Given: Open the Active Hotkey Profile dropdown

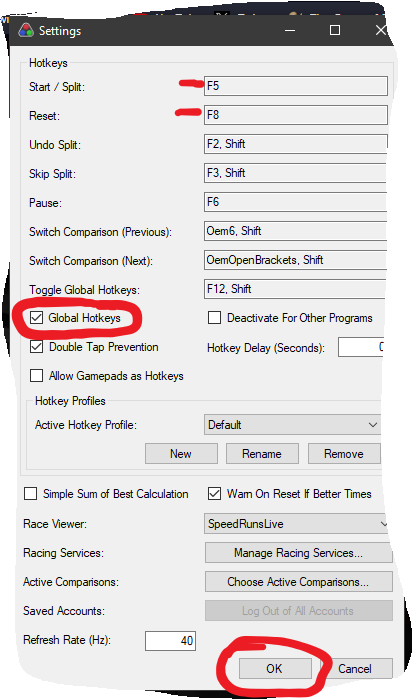Looking at the screenshot, I should click(x=292, y=425).
